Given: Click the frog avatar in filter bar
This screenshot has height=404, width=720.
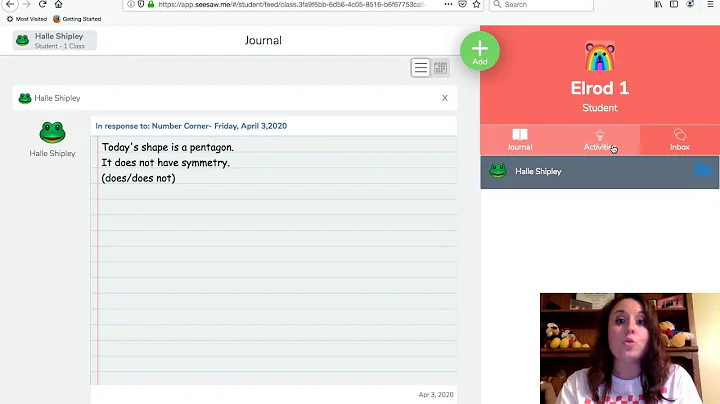Looking at the screenshot, I should click(x=24, y=98).
